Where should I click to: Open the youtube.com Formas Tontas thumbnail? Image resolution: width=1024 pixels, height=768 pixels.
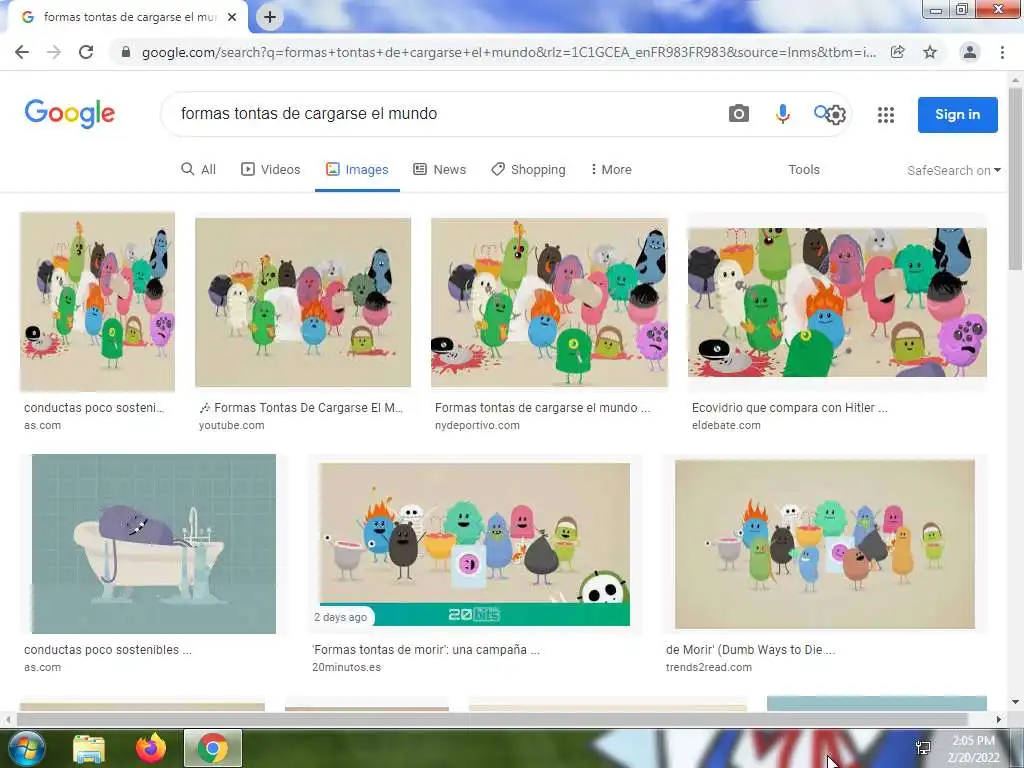[303, 302]
